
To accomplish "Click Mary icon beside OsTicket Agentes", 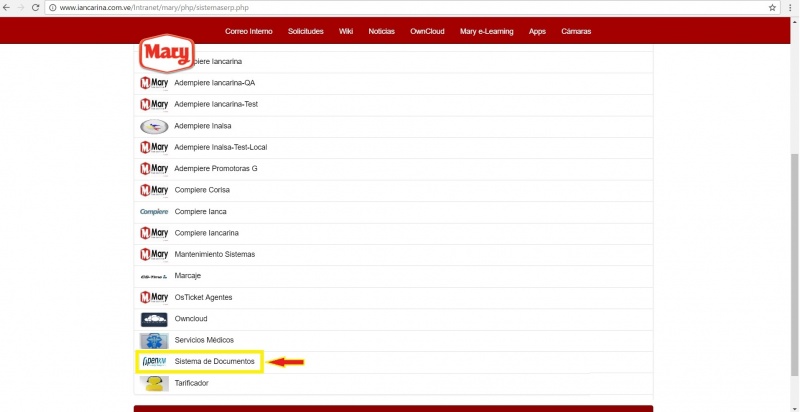I will pos(154,297).
